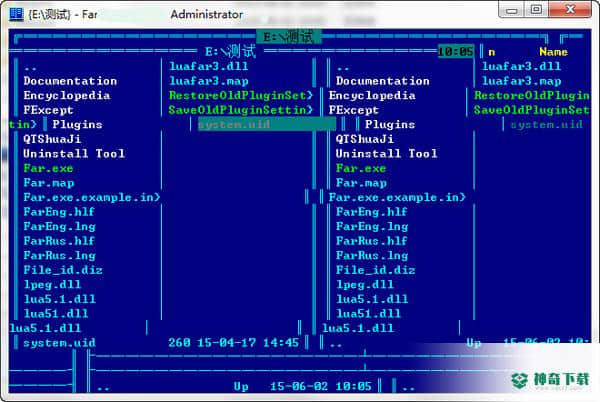Select QTShuaJi folder in the right panel
This screenshot has height=402, width=600.
pyautogui.click(x=364, y=139)
